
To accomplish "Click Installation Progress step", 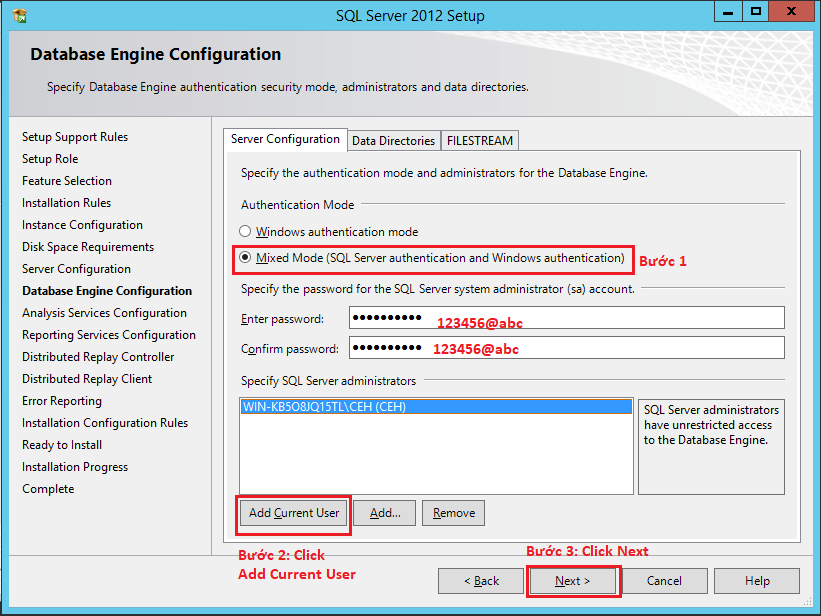I will pyautogui.click(x=75, y=467).
